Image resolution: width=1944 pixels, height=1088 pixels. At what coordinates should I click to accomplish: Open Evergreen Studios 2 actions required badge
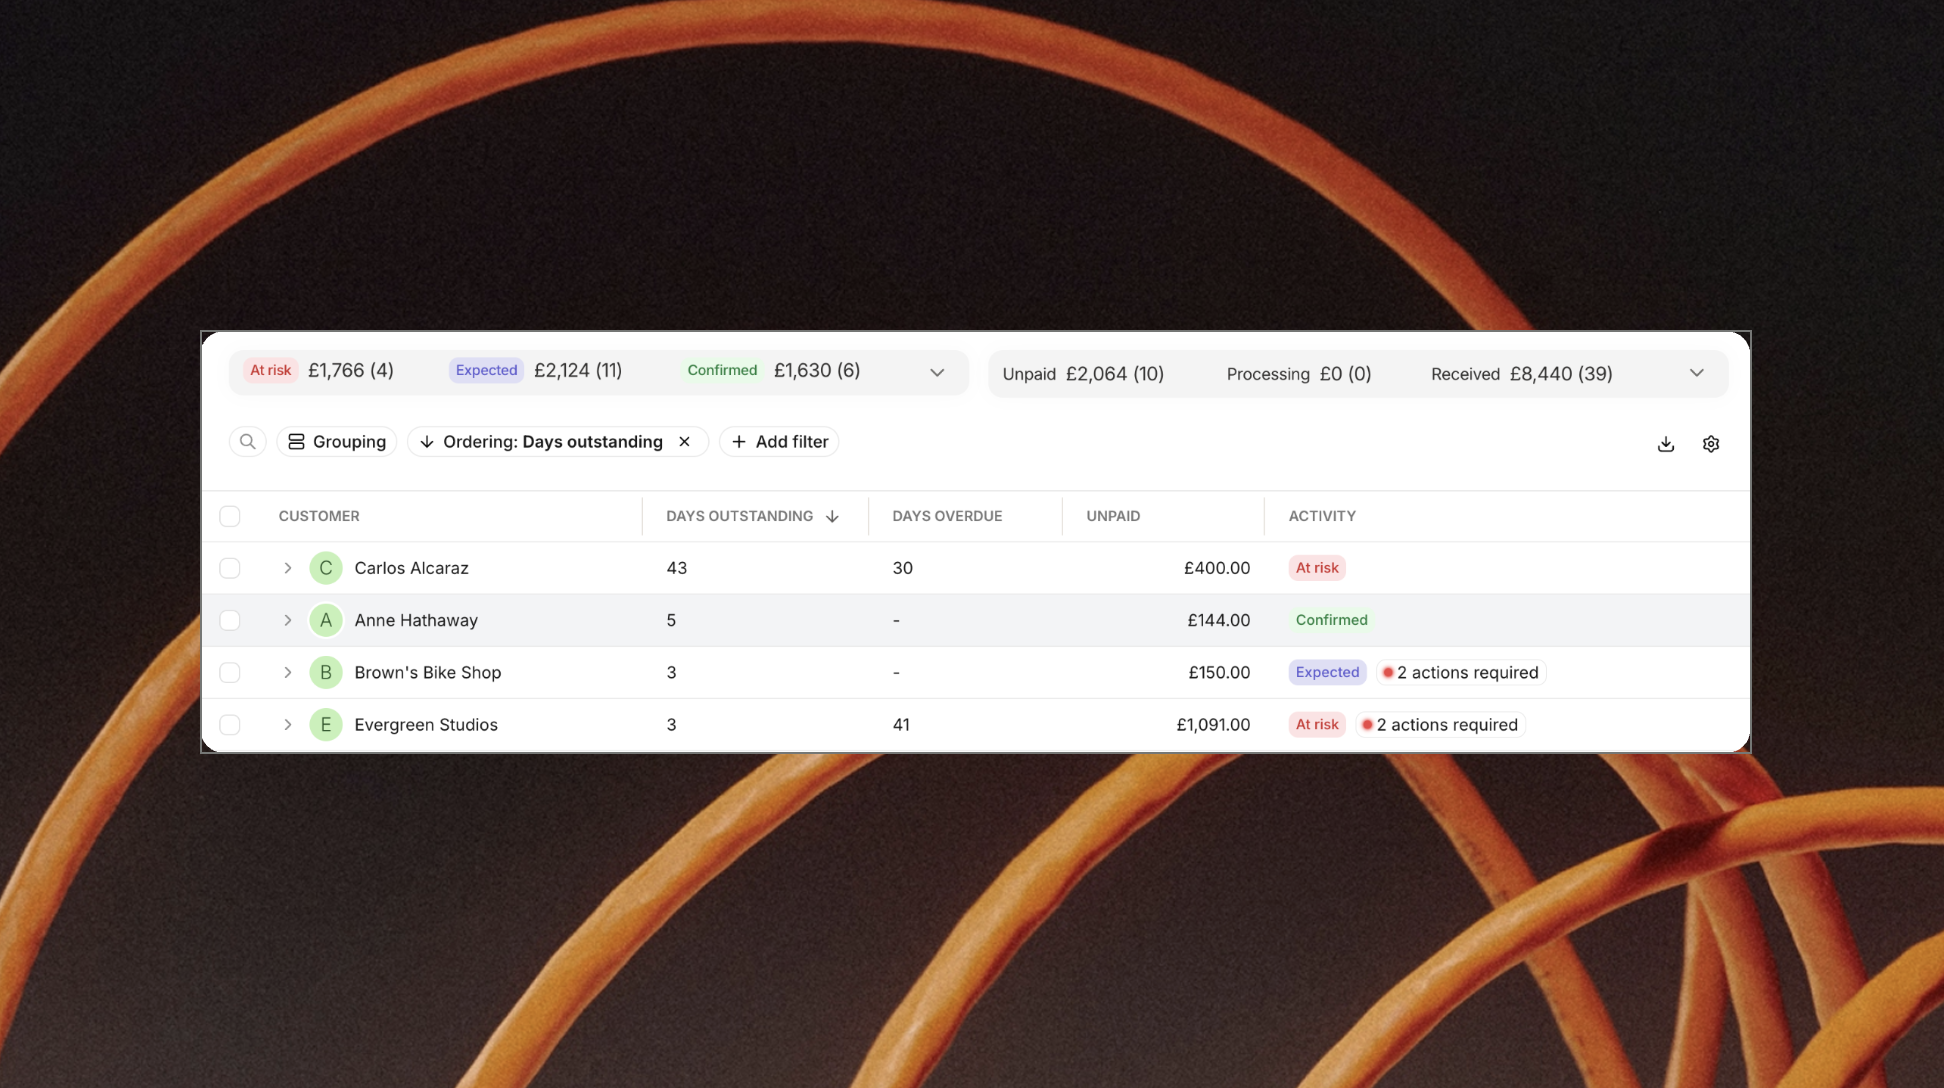point(1439,725)
